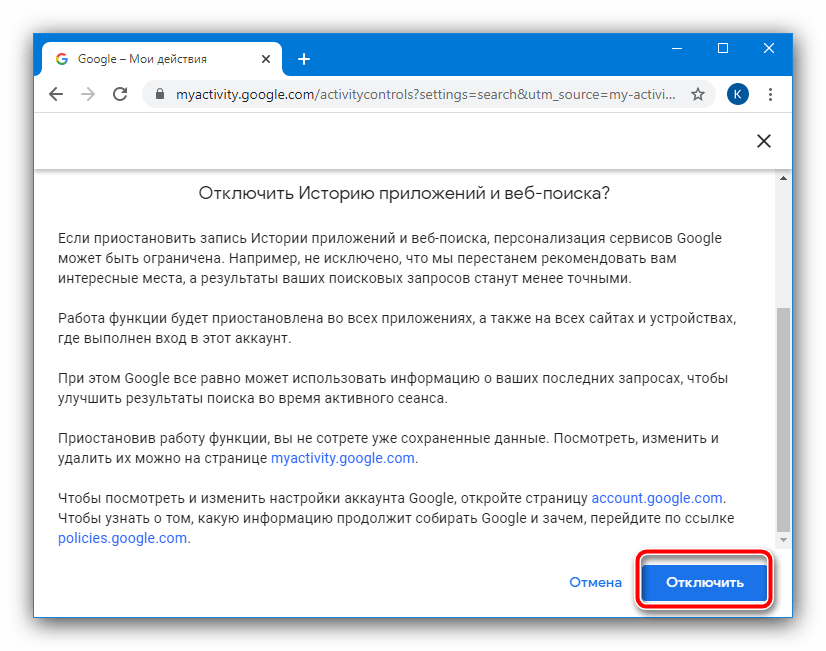Open Chrome's three-dot menu
Image resolution: width=826 pixels, height=651 pixels.
coord(770,94)
